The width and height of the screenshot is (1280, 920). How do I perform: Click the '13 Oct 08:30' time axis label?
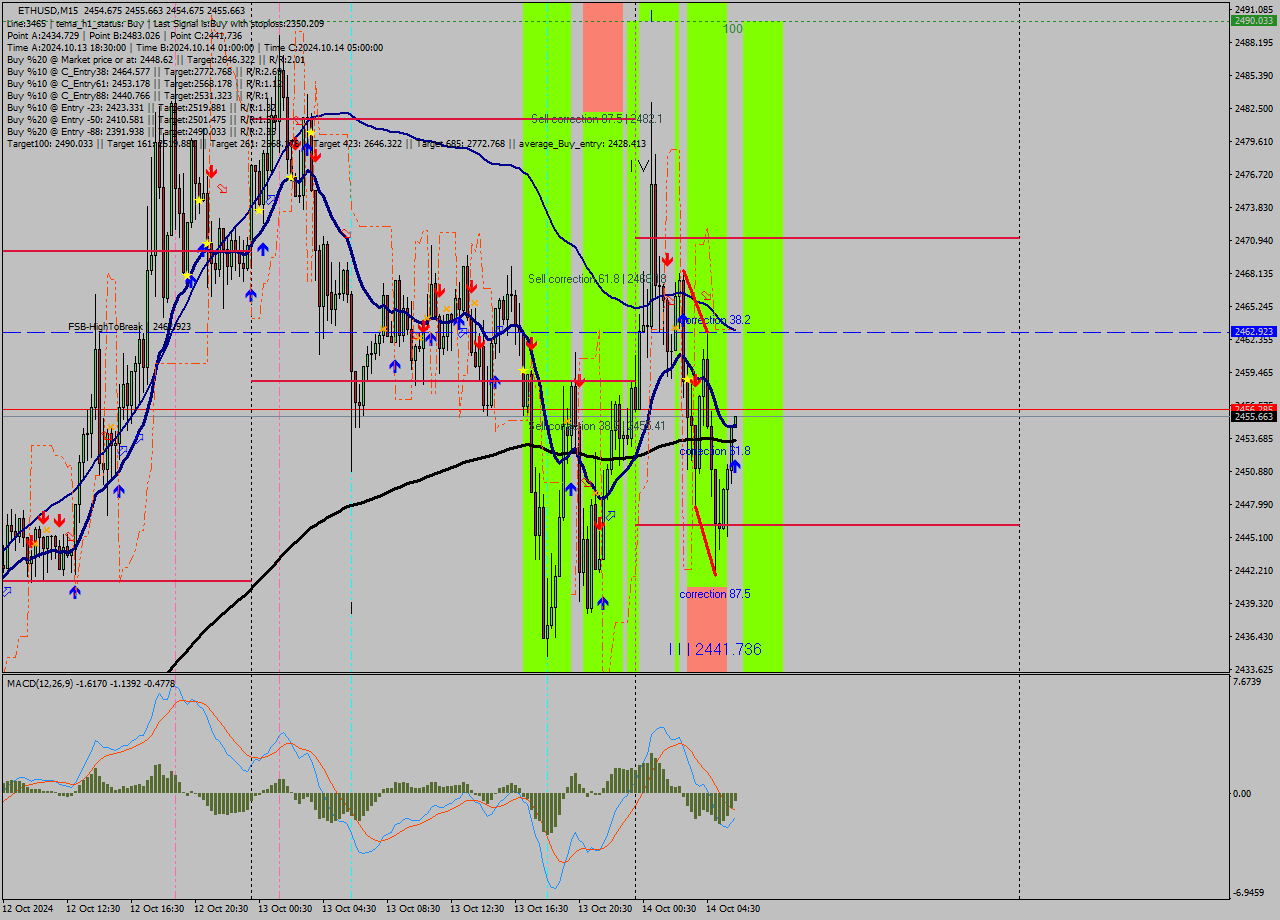tap(413, 909)
